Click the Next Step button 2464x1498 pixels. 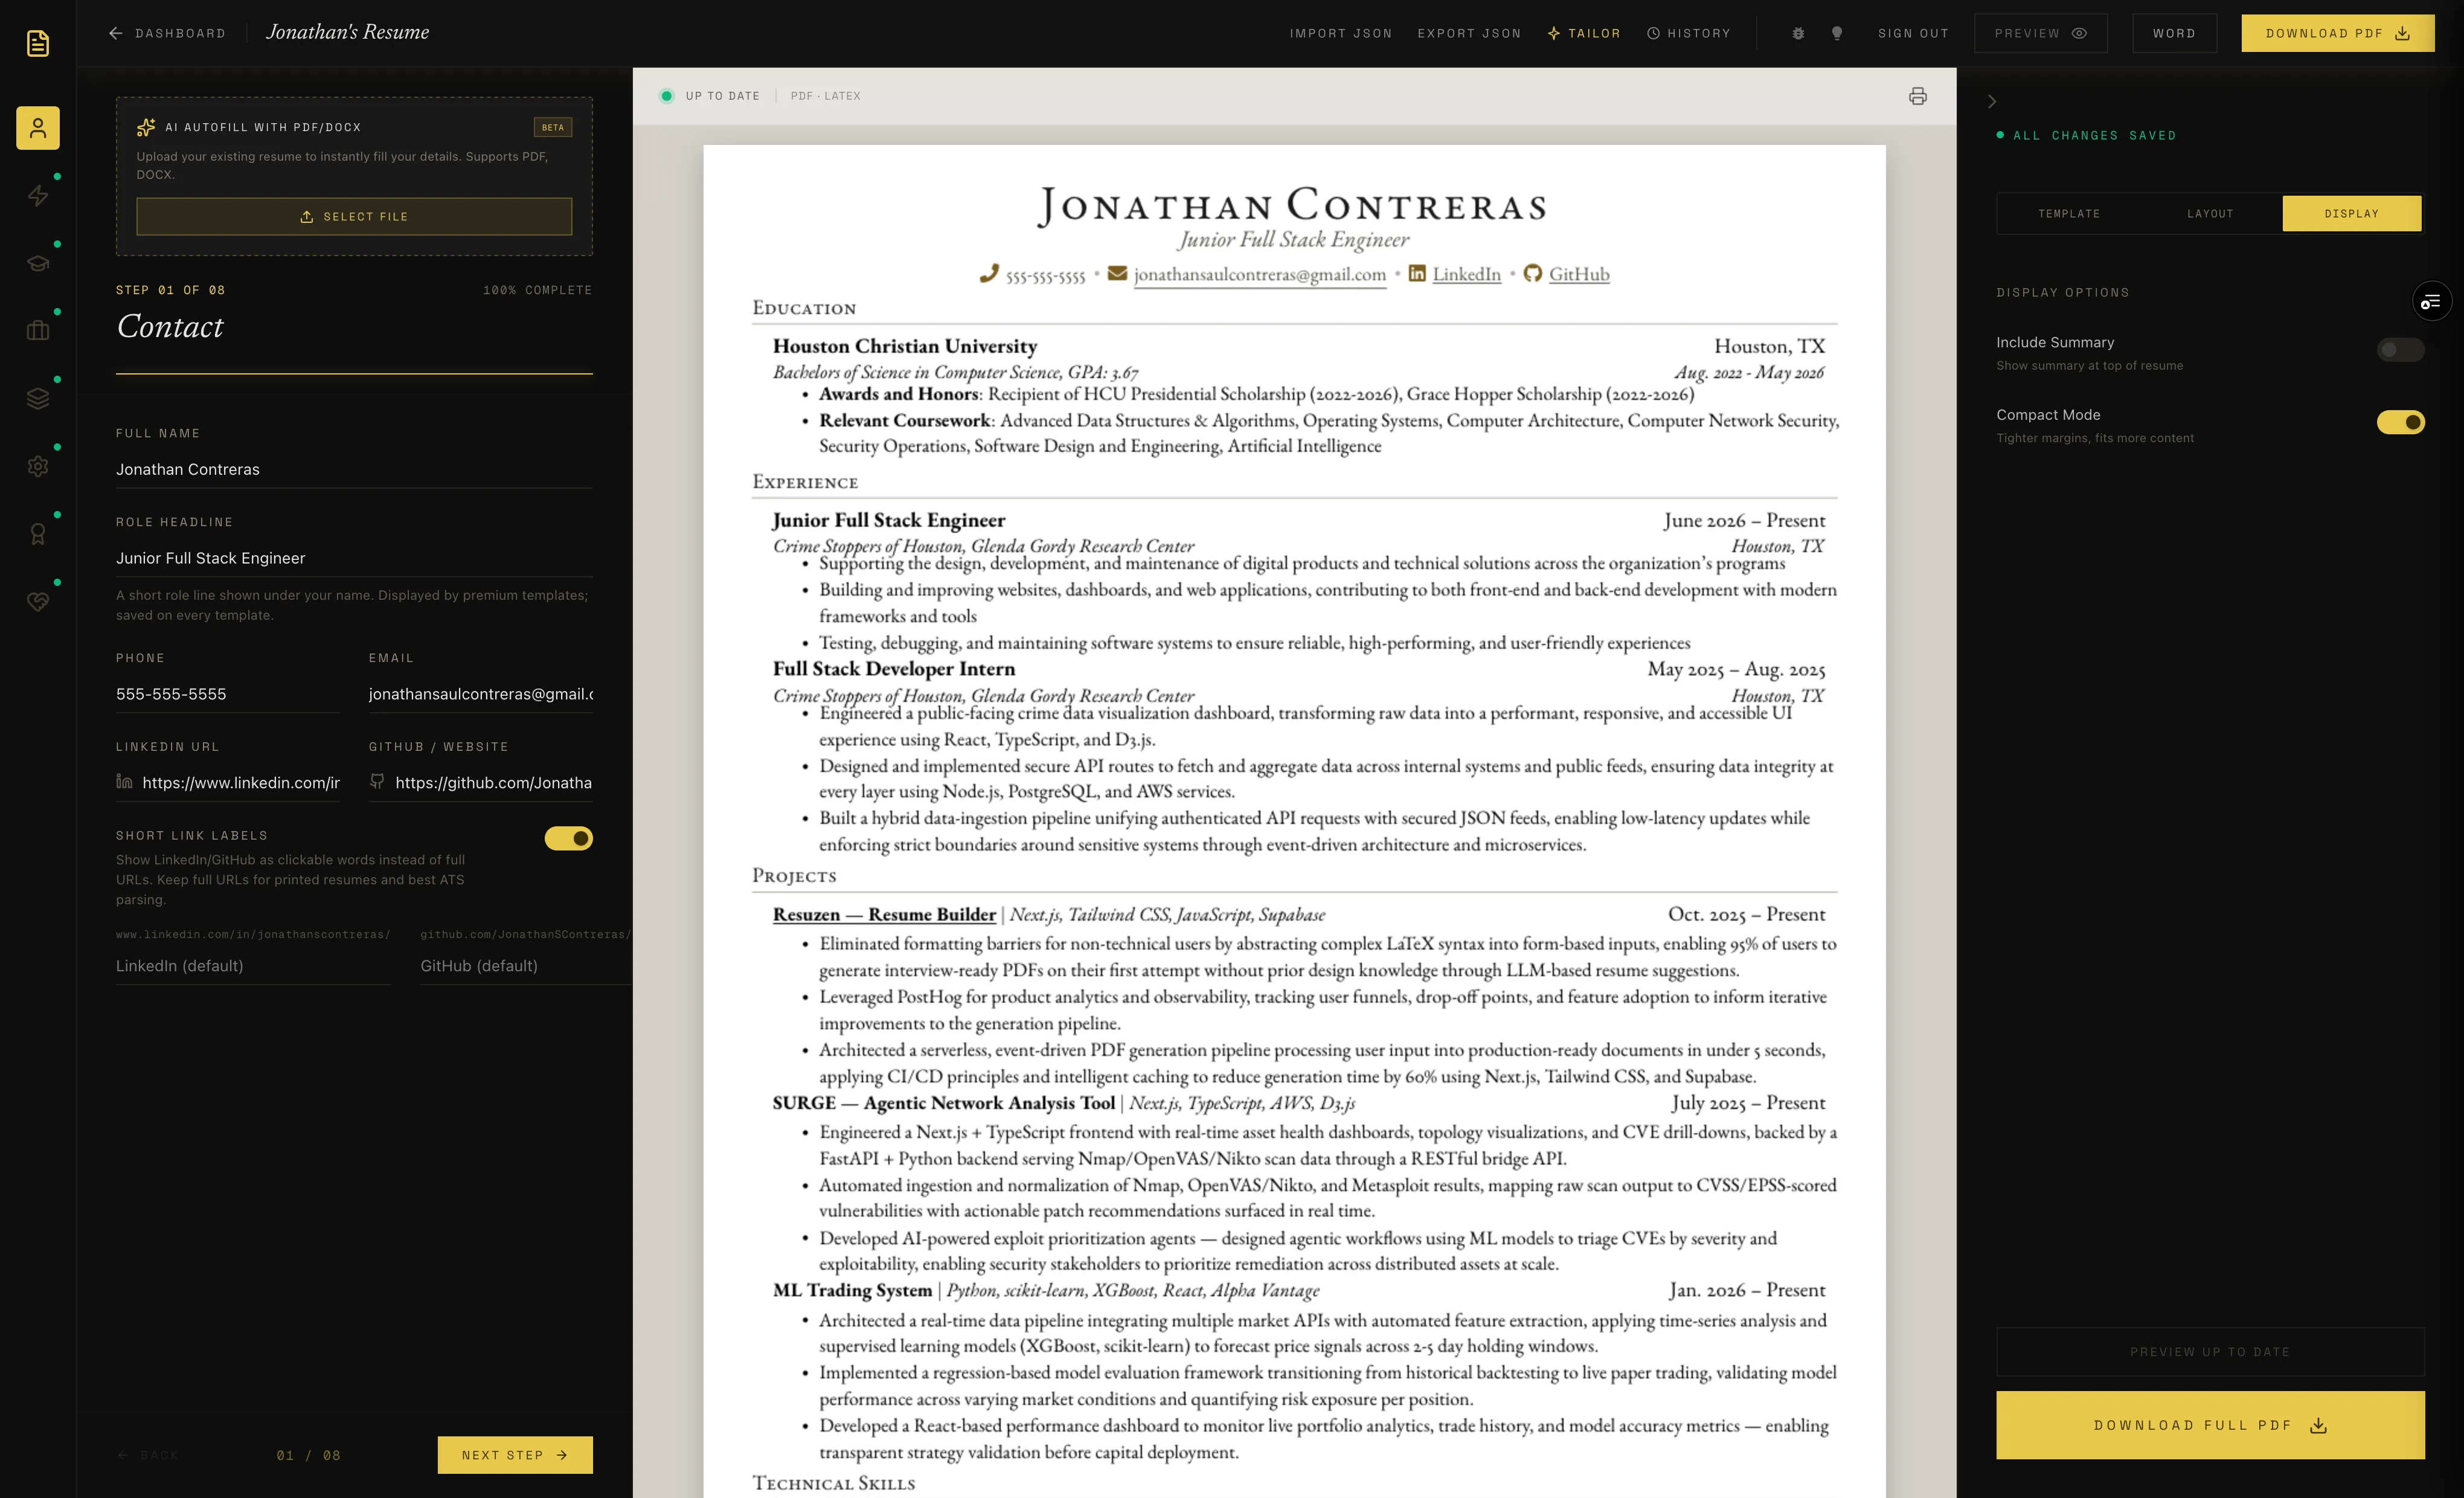click(514, 1454)
